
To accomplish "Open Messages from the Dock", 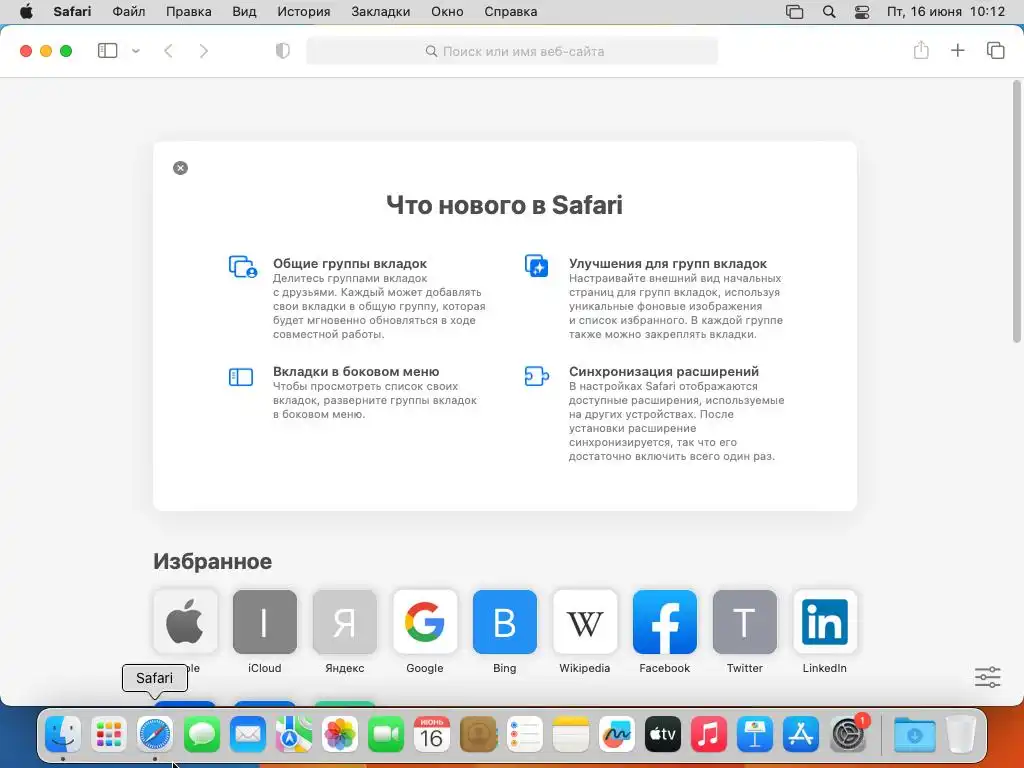I will [x=201, y=735].
